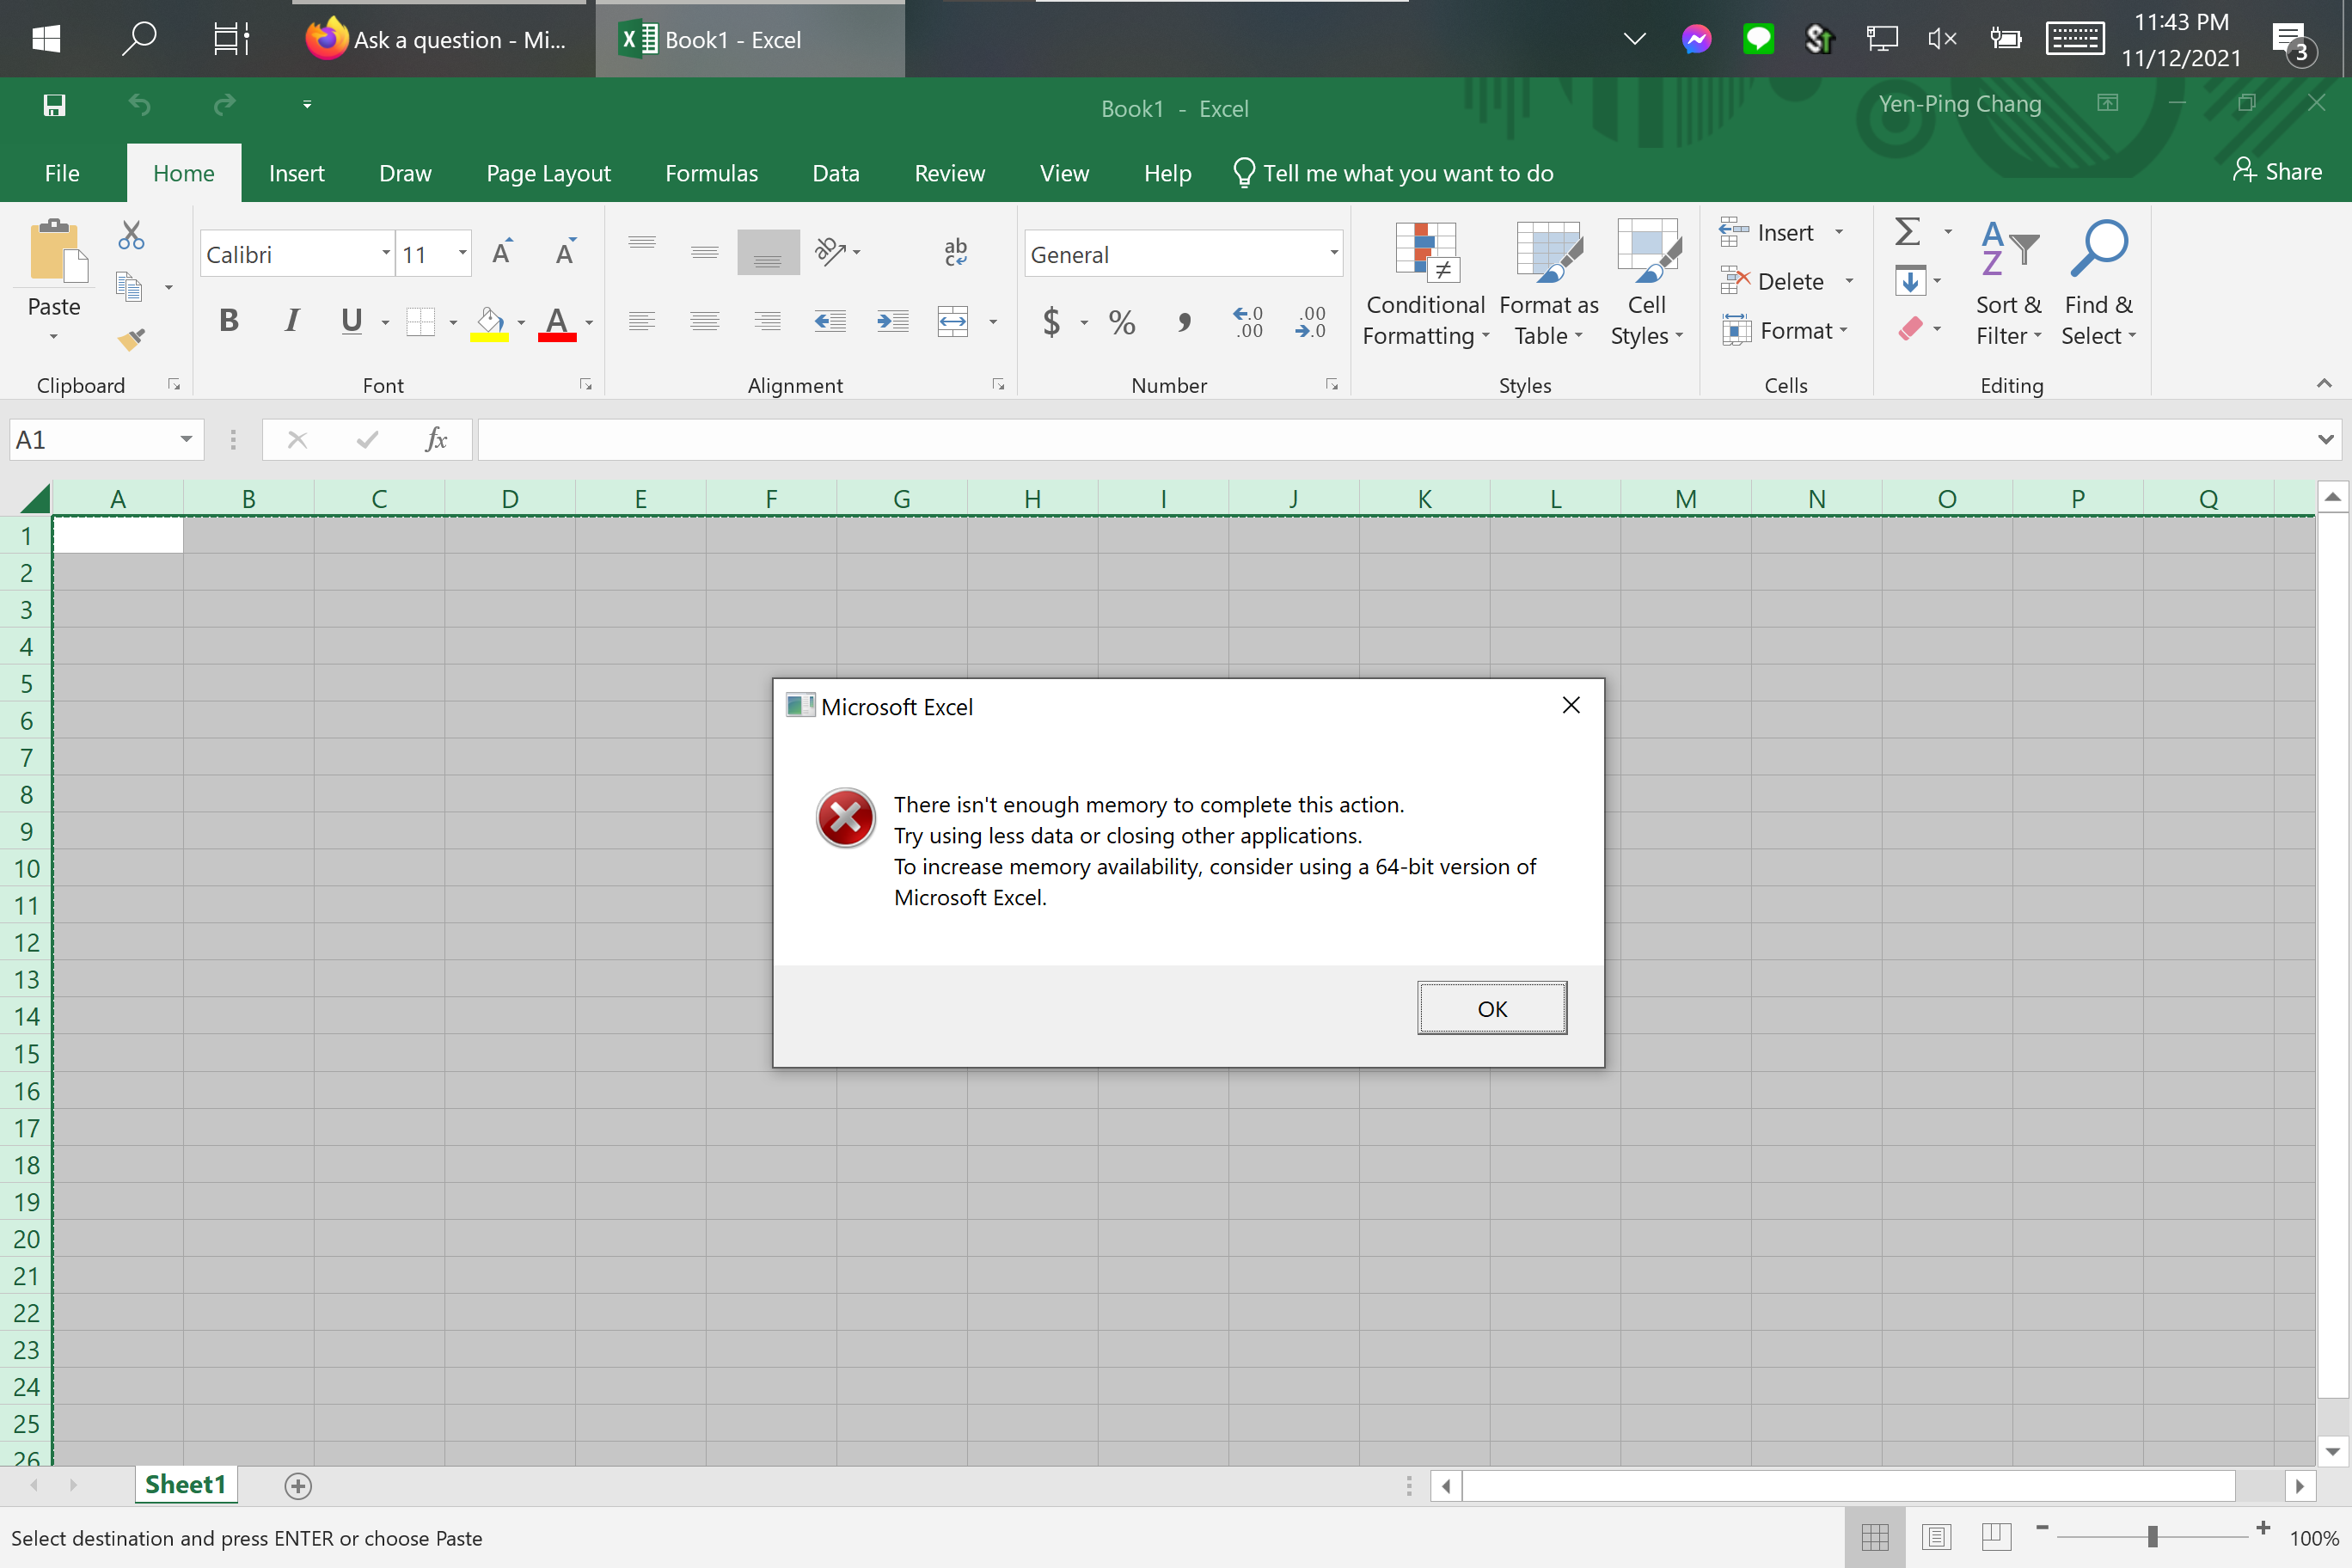Switch to Page Break Preview icon
This screenshot has height=1568, width=2352.
click(1996, 1536)
